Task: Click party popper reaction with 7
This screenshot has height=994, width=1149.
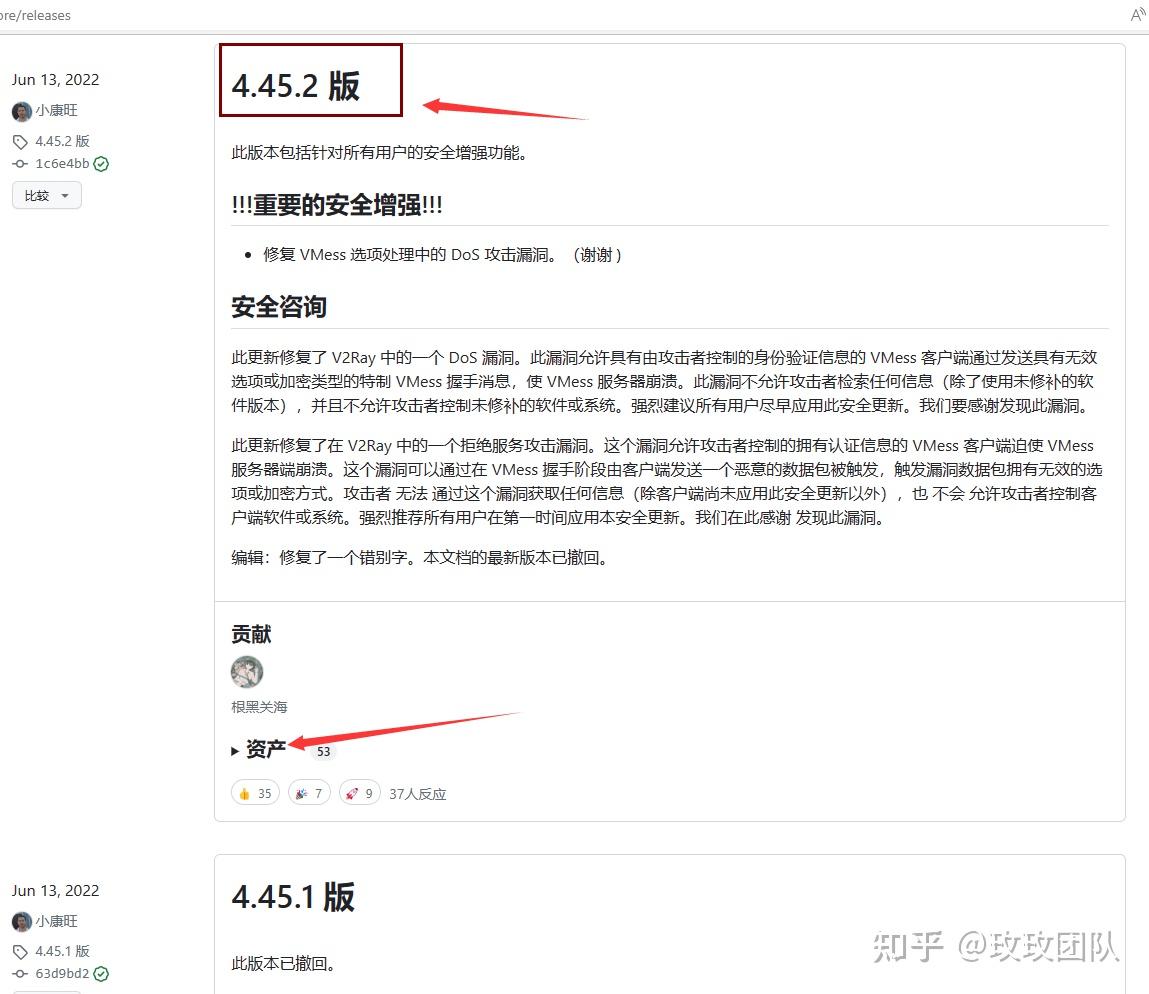Action: (309, 793)
